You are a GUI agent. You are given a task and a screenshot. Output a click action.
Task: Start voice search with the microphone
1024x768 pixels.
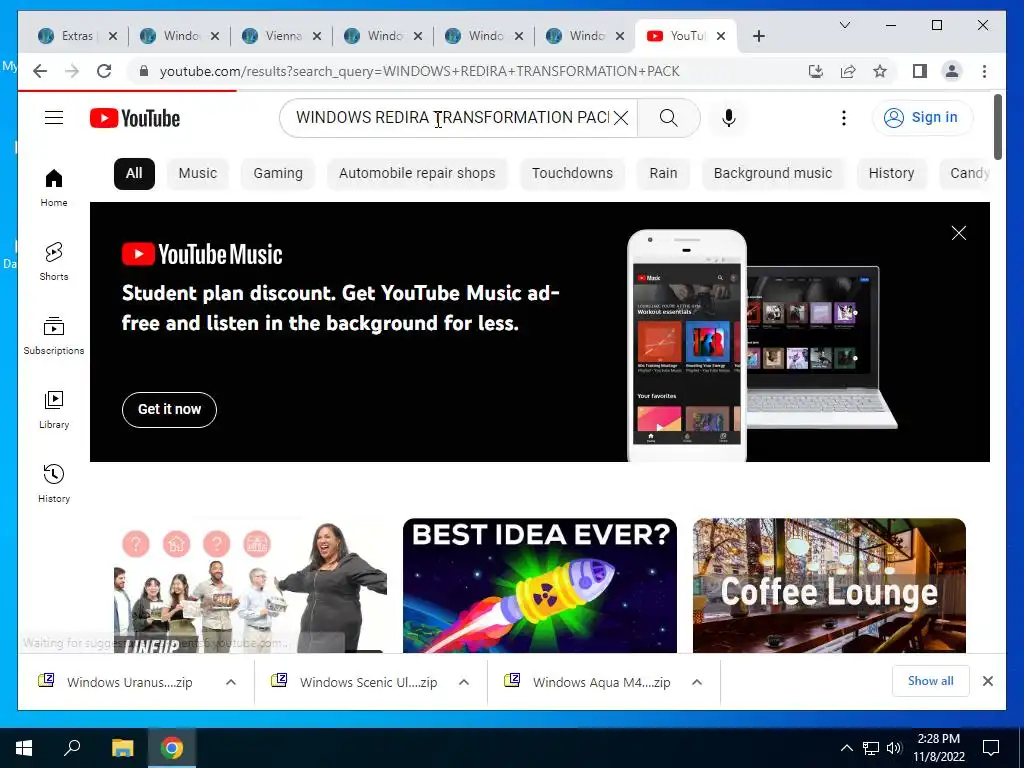pyautogui.click(x=729, y=118)
